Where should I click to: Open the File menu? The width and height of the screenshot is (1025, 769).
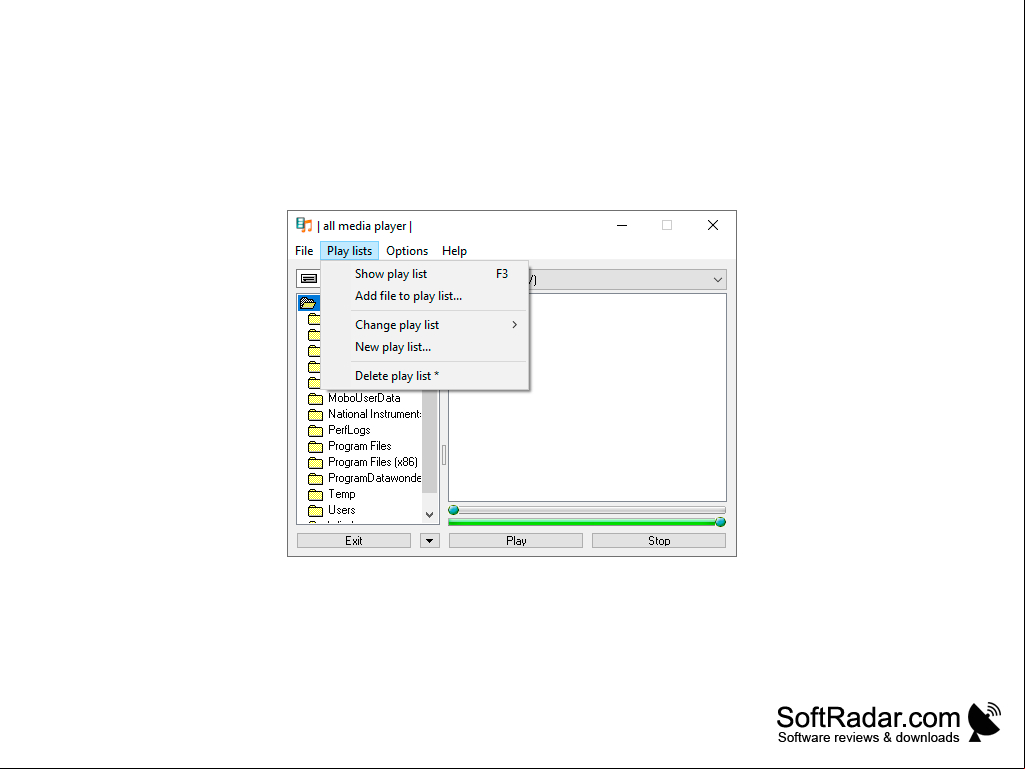pyautogui.click(x=304, y=251)
